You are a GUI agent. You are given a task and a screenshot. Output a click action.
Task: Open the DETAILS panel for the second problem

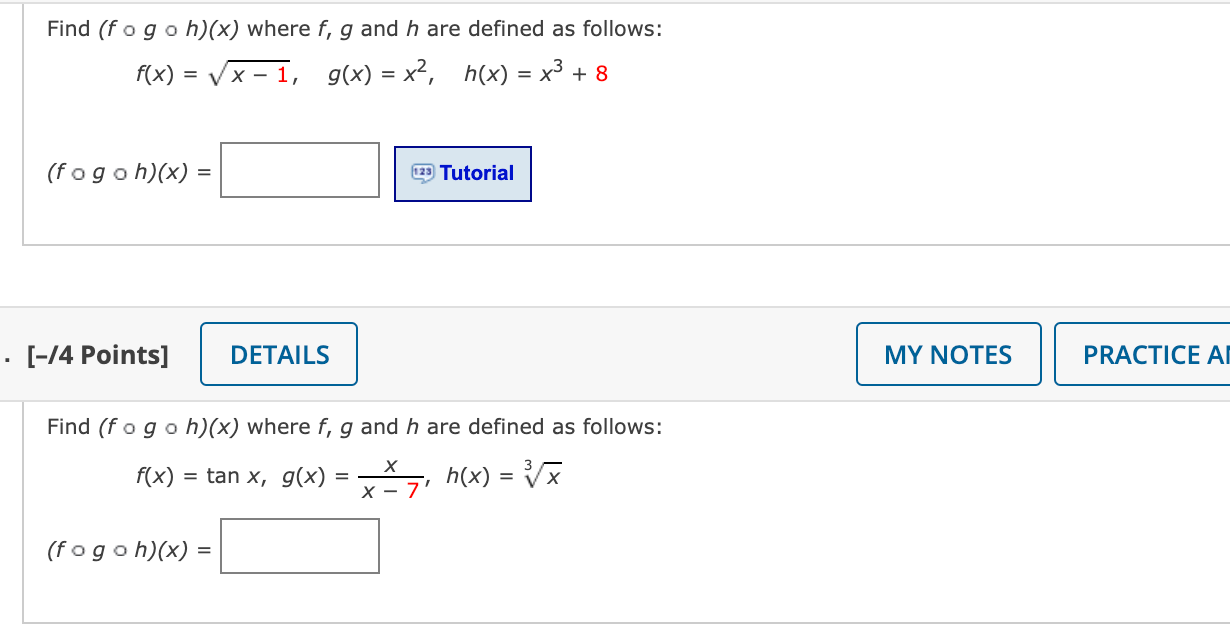click(x=278, y=354)
